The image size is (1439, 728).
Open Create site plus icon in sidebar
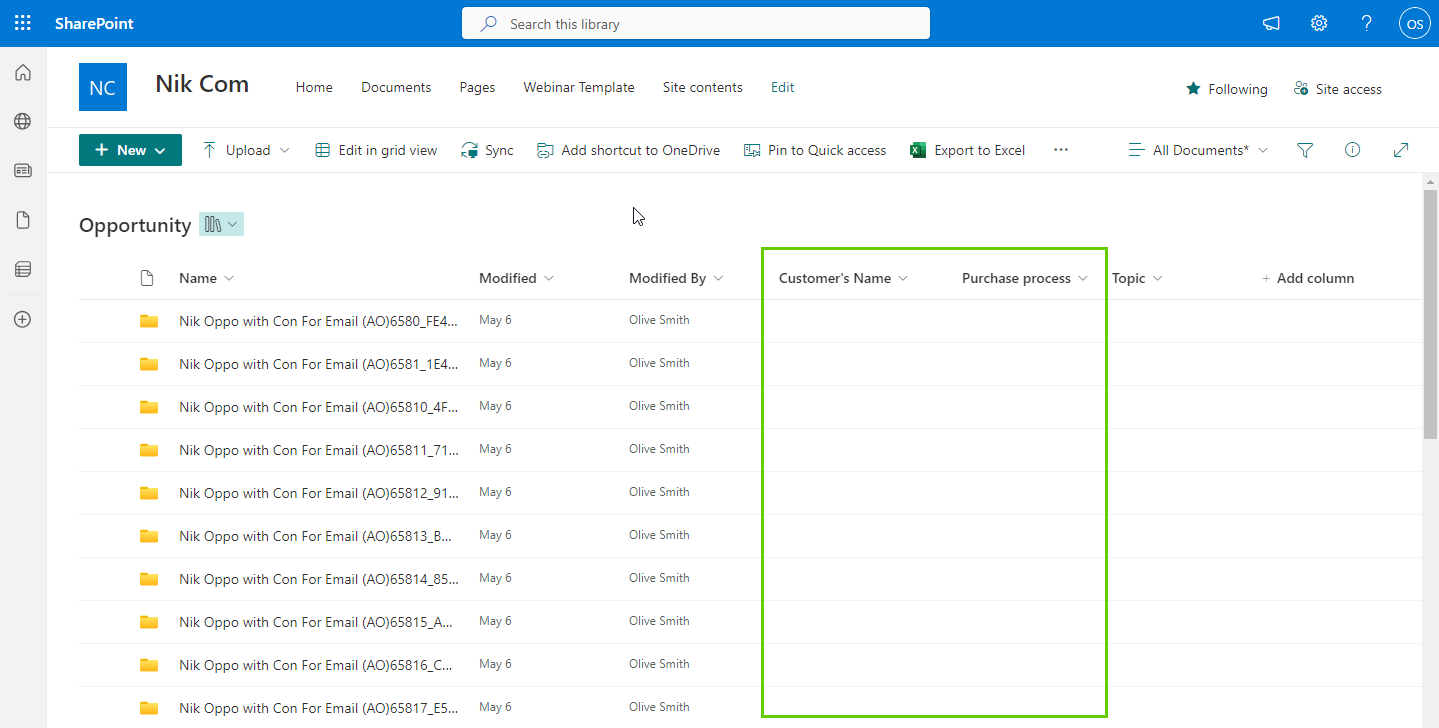22,319
